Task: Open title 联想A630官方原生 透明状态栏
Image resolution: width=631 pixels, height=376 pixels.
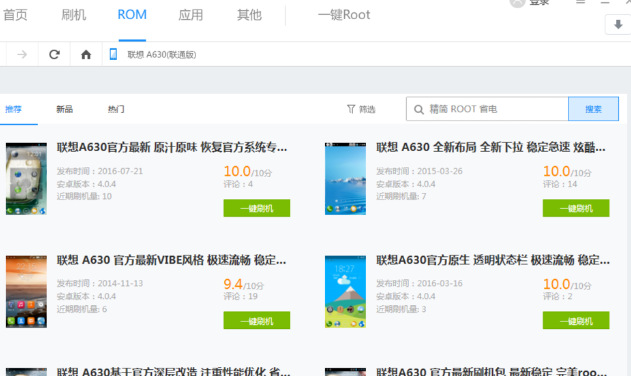Action: pyautogui.click(x=493, y=260)
